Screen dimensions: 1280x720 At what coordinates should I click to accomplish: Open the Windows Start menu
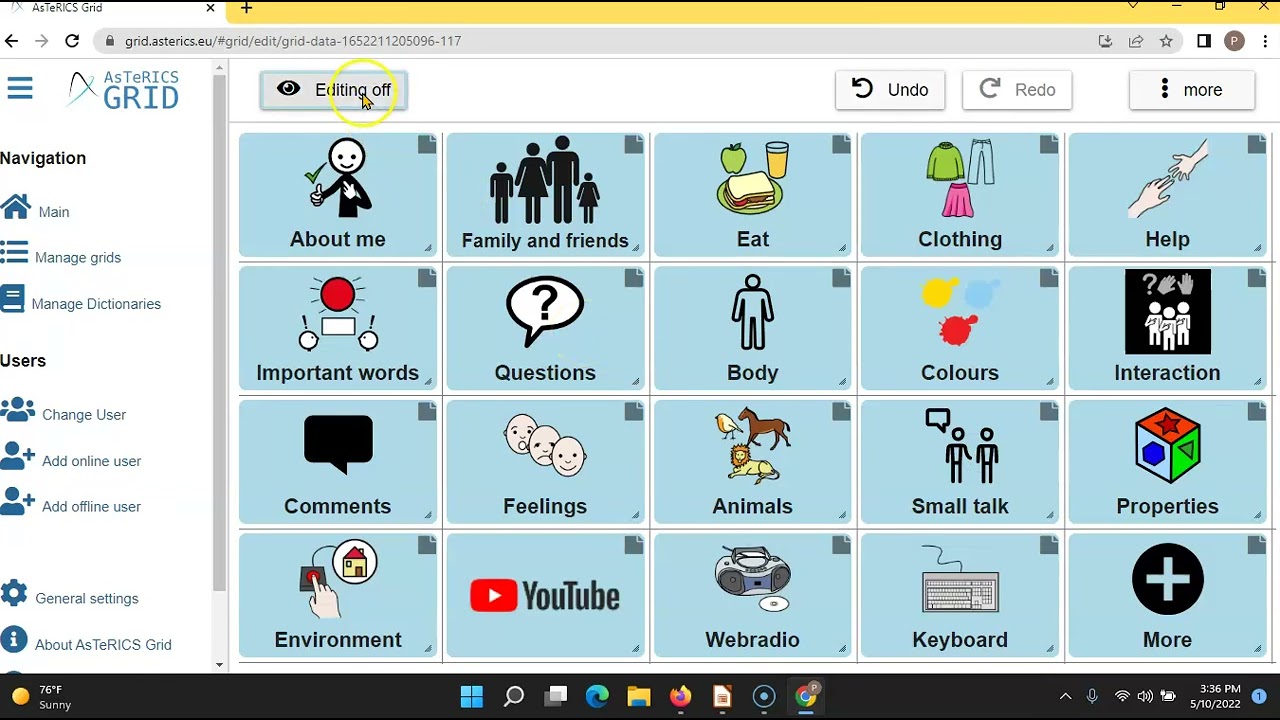[471, 696]
